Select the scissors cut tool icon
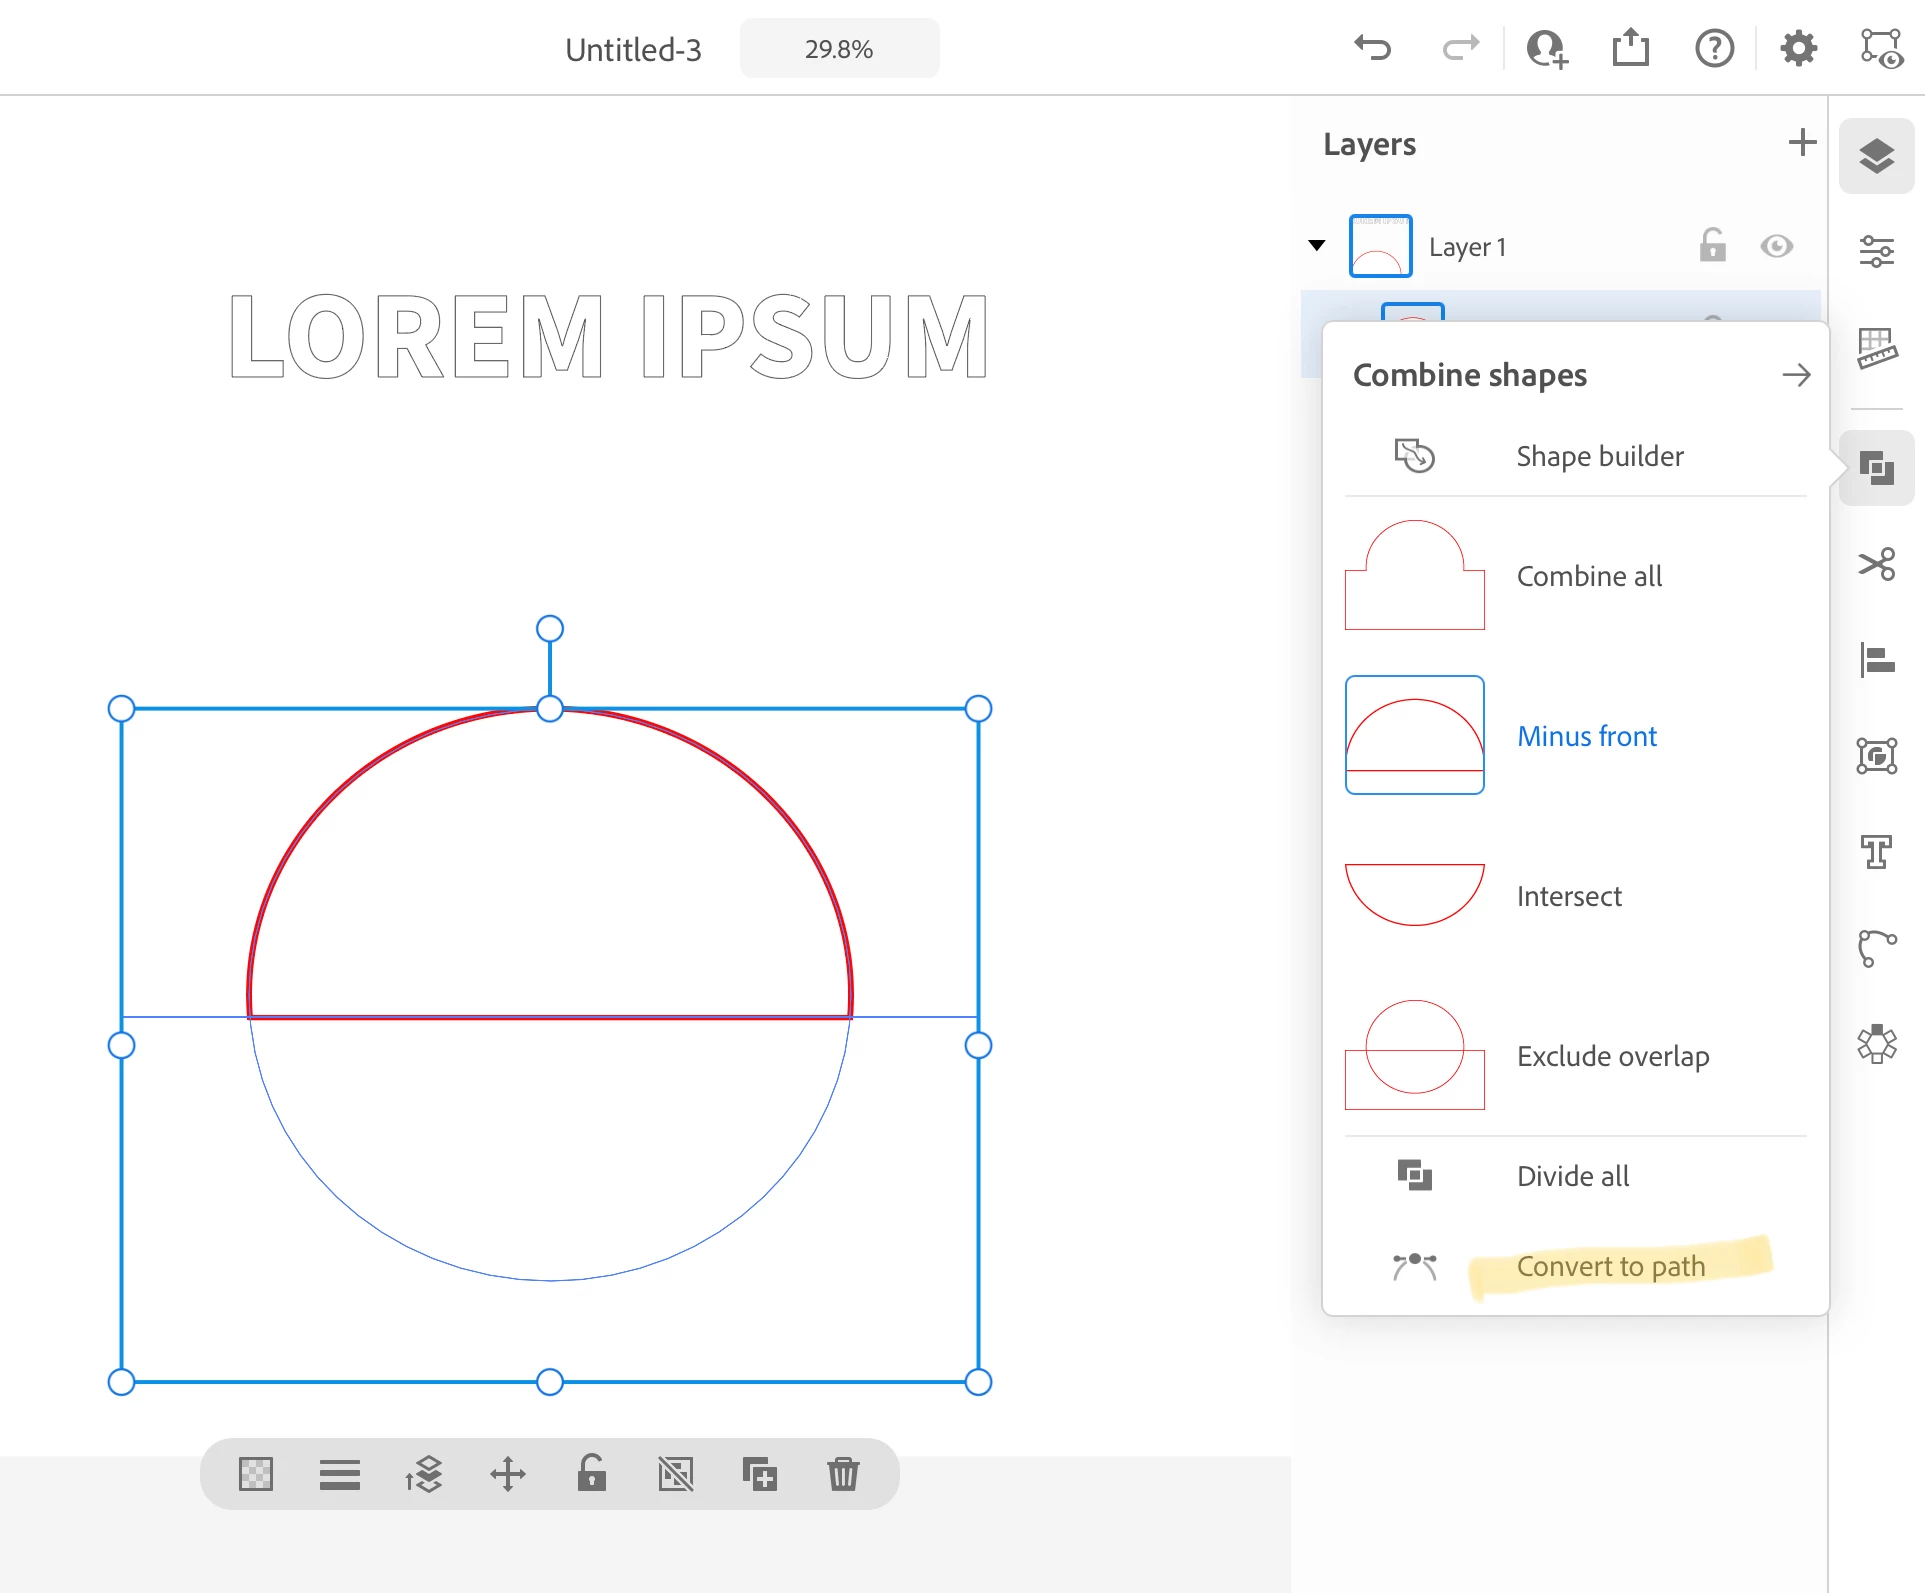Image resolution: width=1925 pixels, height=1593 pixels. coord(1876,564)
